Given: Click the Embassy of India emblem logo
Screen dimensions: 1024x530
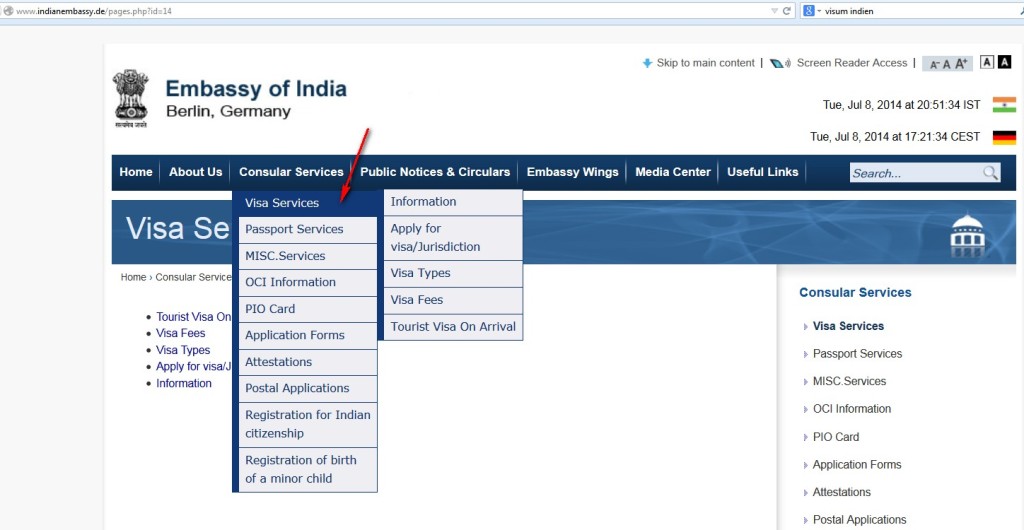Looking at the screenshot, I should tap(131, 98).
